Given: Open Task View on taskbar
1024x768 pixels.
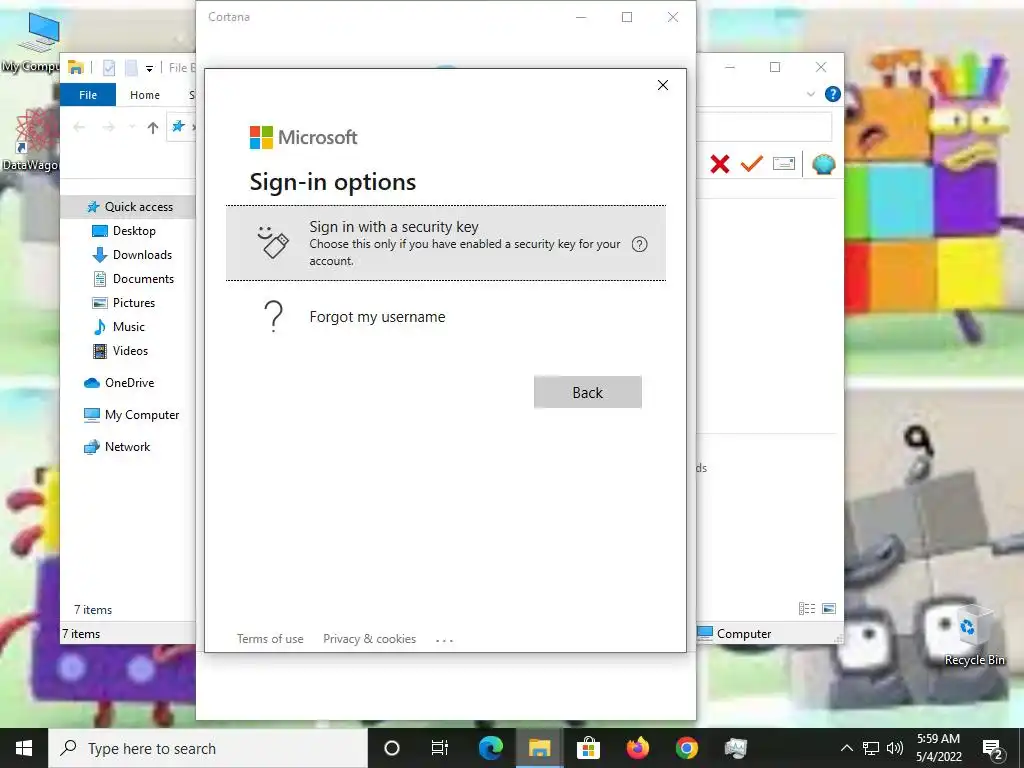Looking at the screenshot, I should [440, 748].
